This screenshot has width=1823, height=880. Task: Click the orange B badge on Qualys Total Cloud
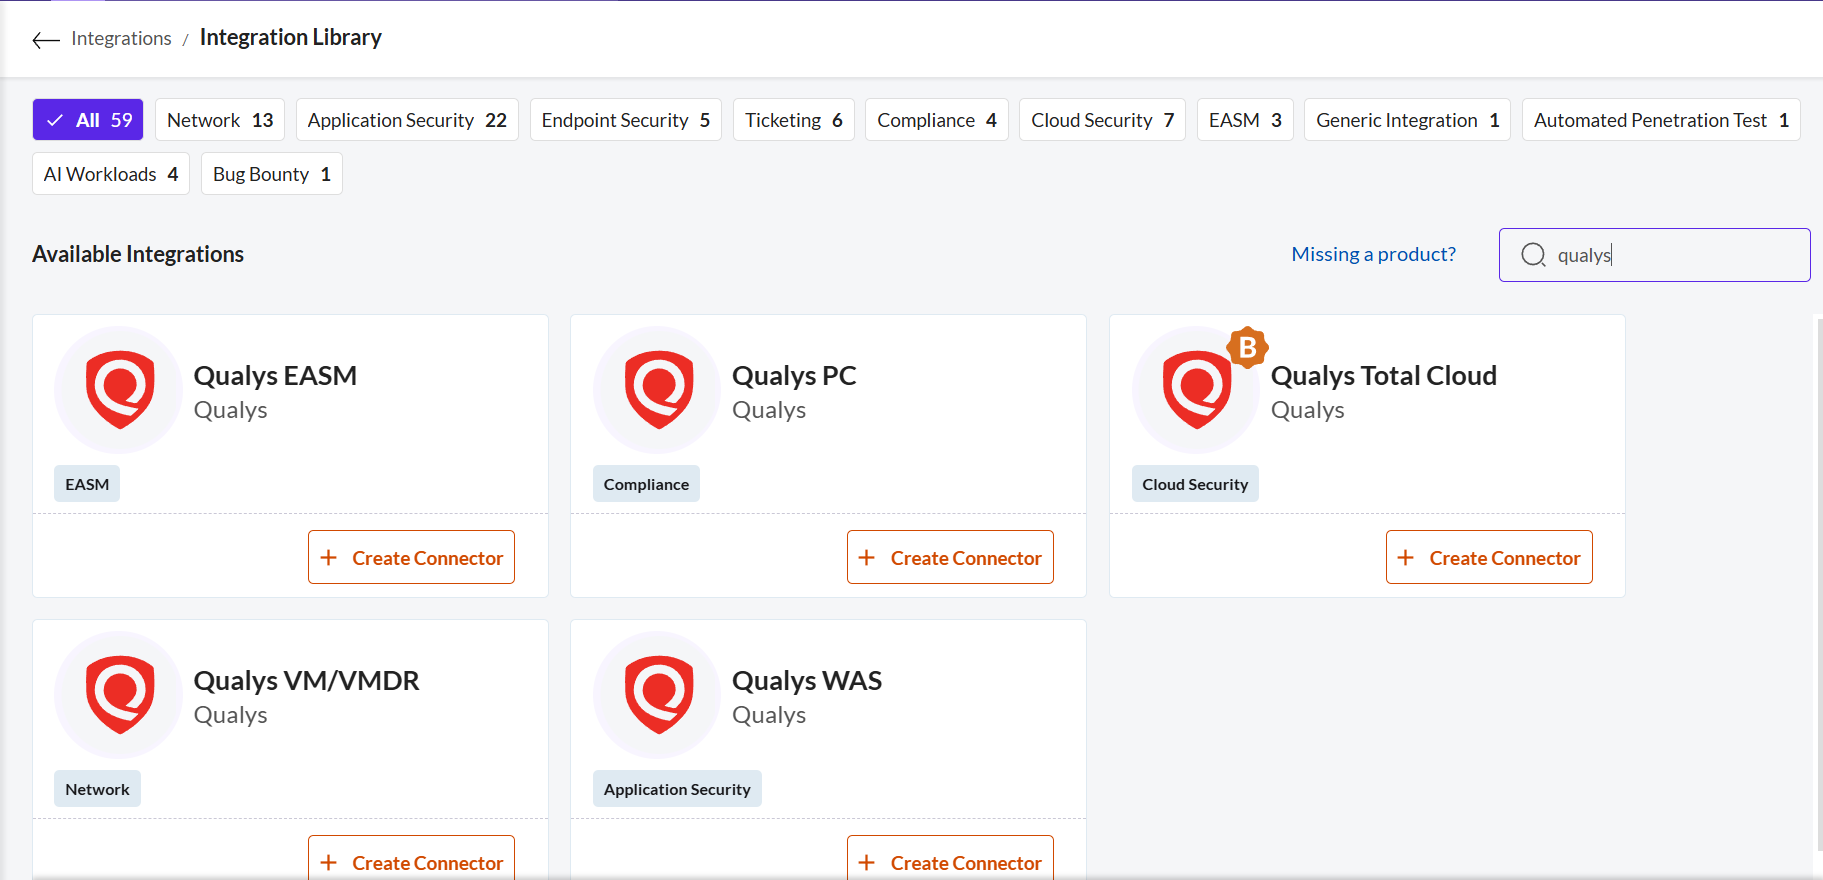click(x=1248, y=347)
